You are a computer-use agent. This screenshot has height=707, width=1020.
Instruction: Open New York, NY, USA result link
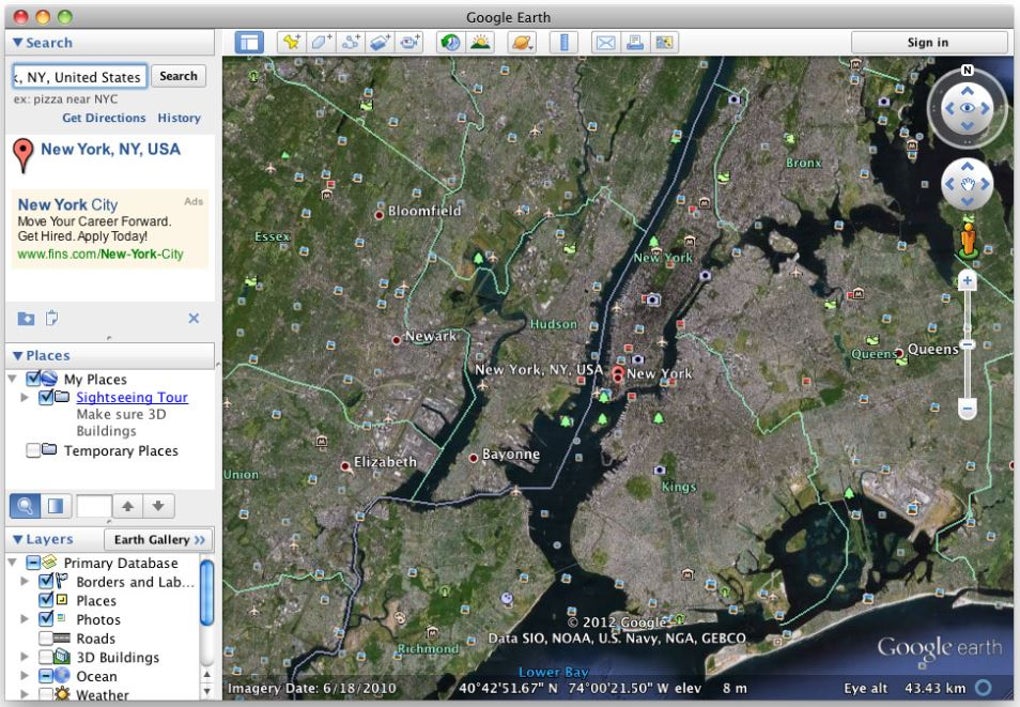click(x=111, y=149)
